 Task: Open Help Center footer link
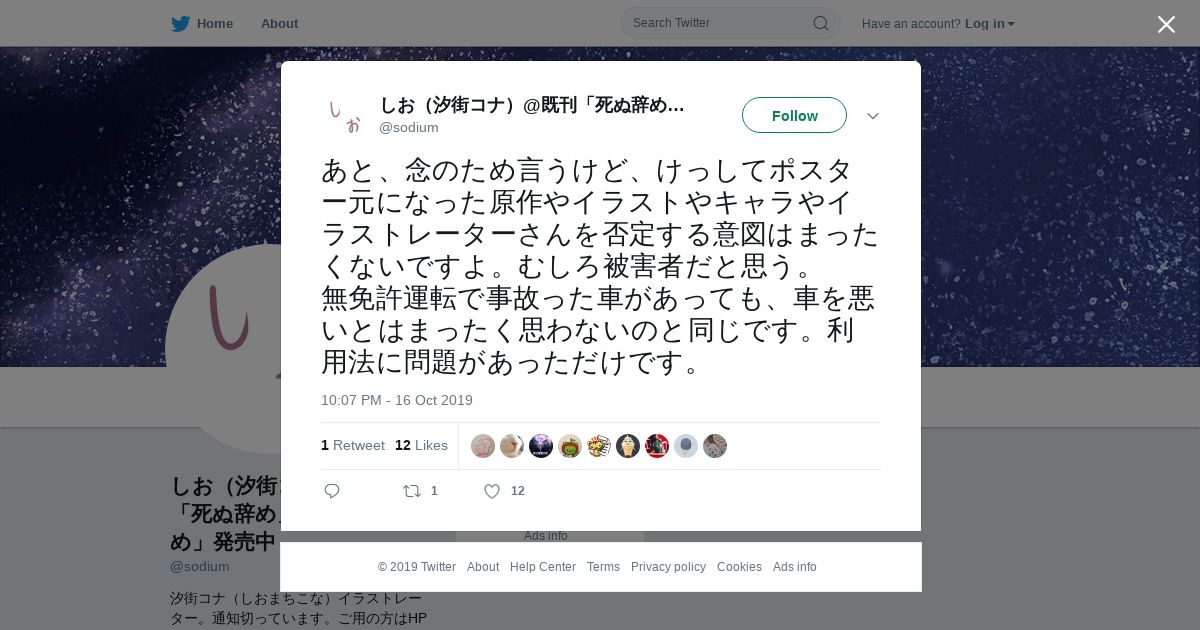pyautogui.click(x=543, y=567)
